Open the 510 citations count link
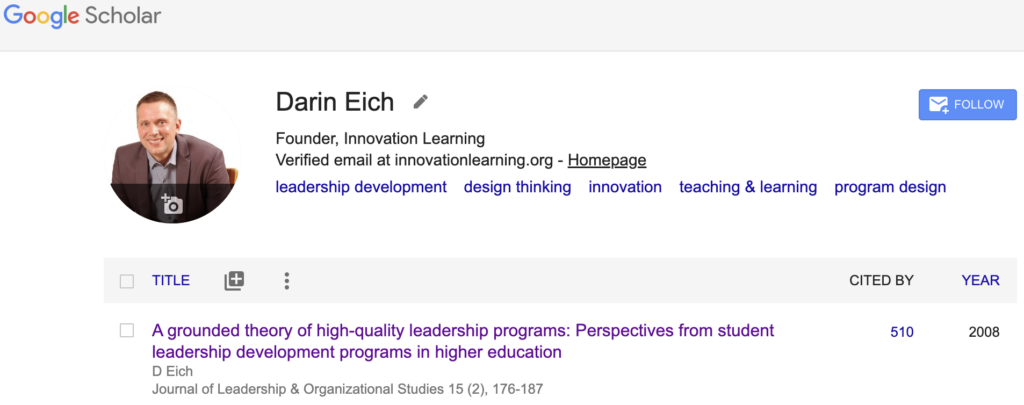Image resolution: width=1024 pixels, height=405 pixels. tap(902, 332)
